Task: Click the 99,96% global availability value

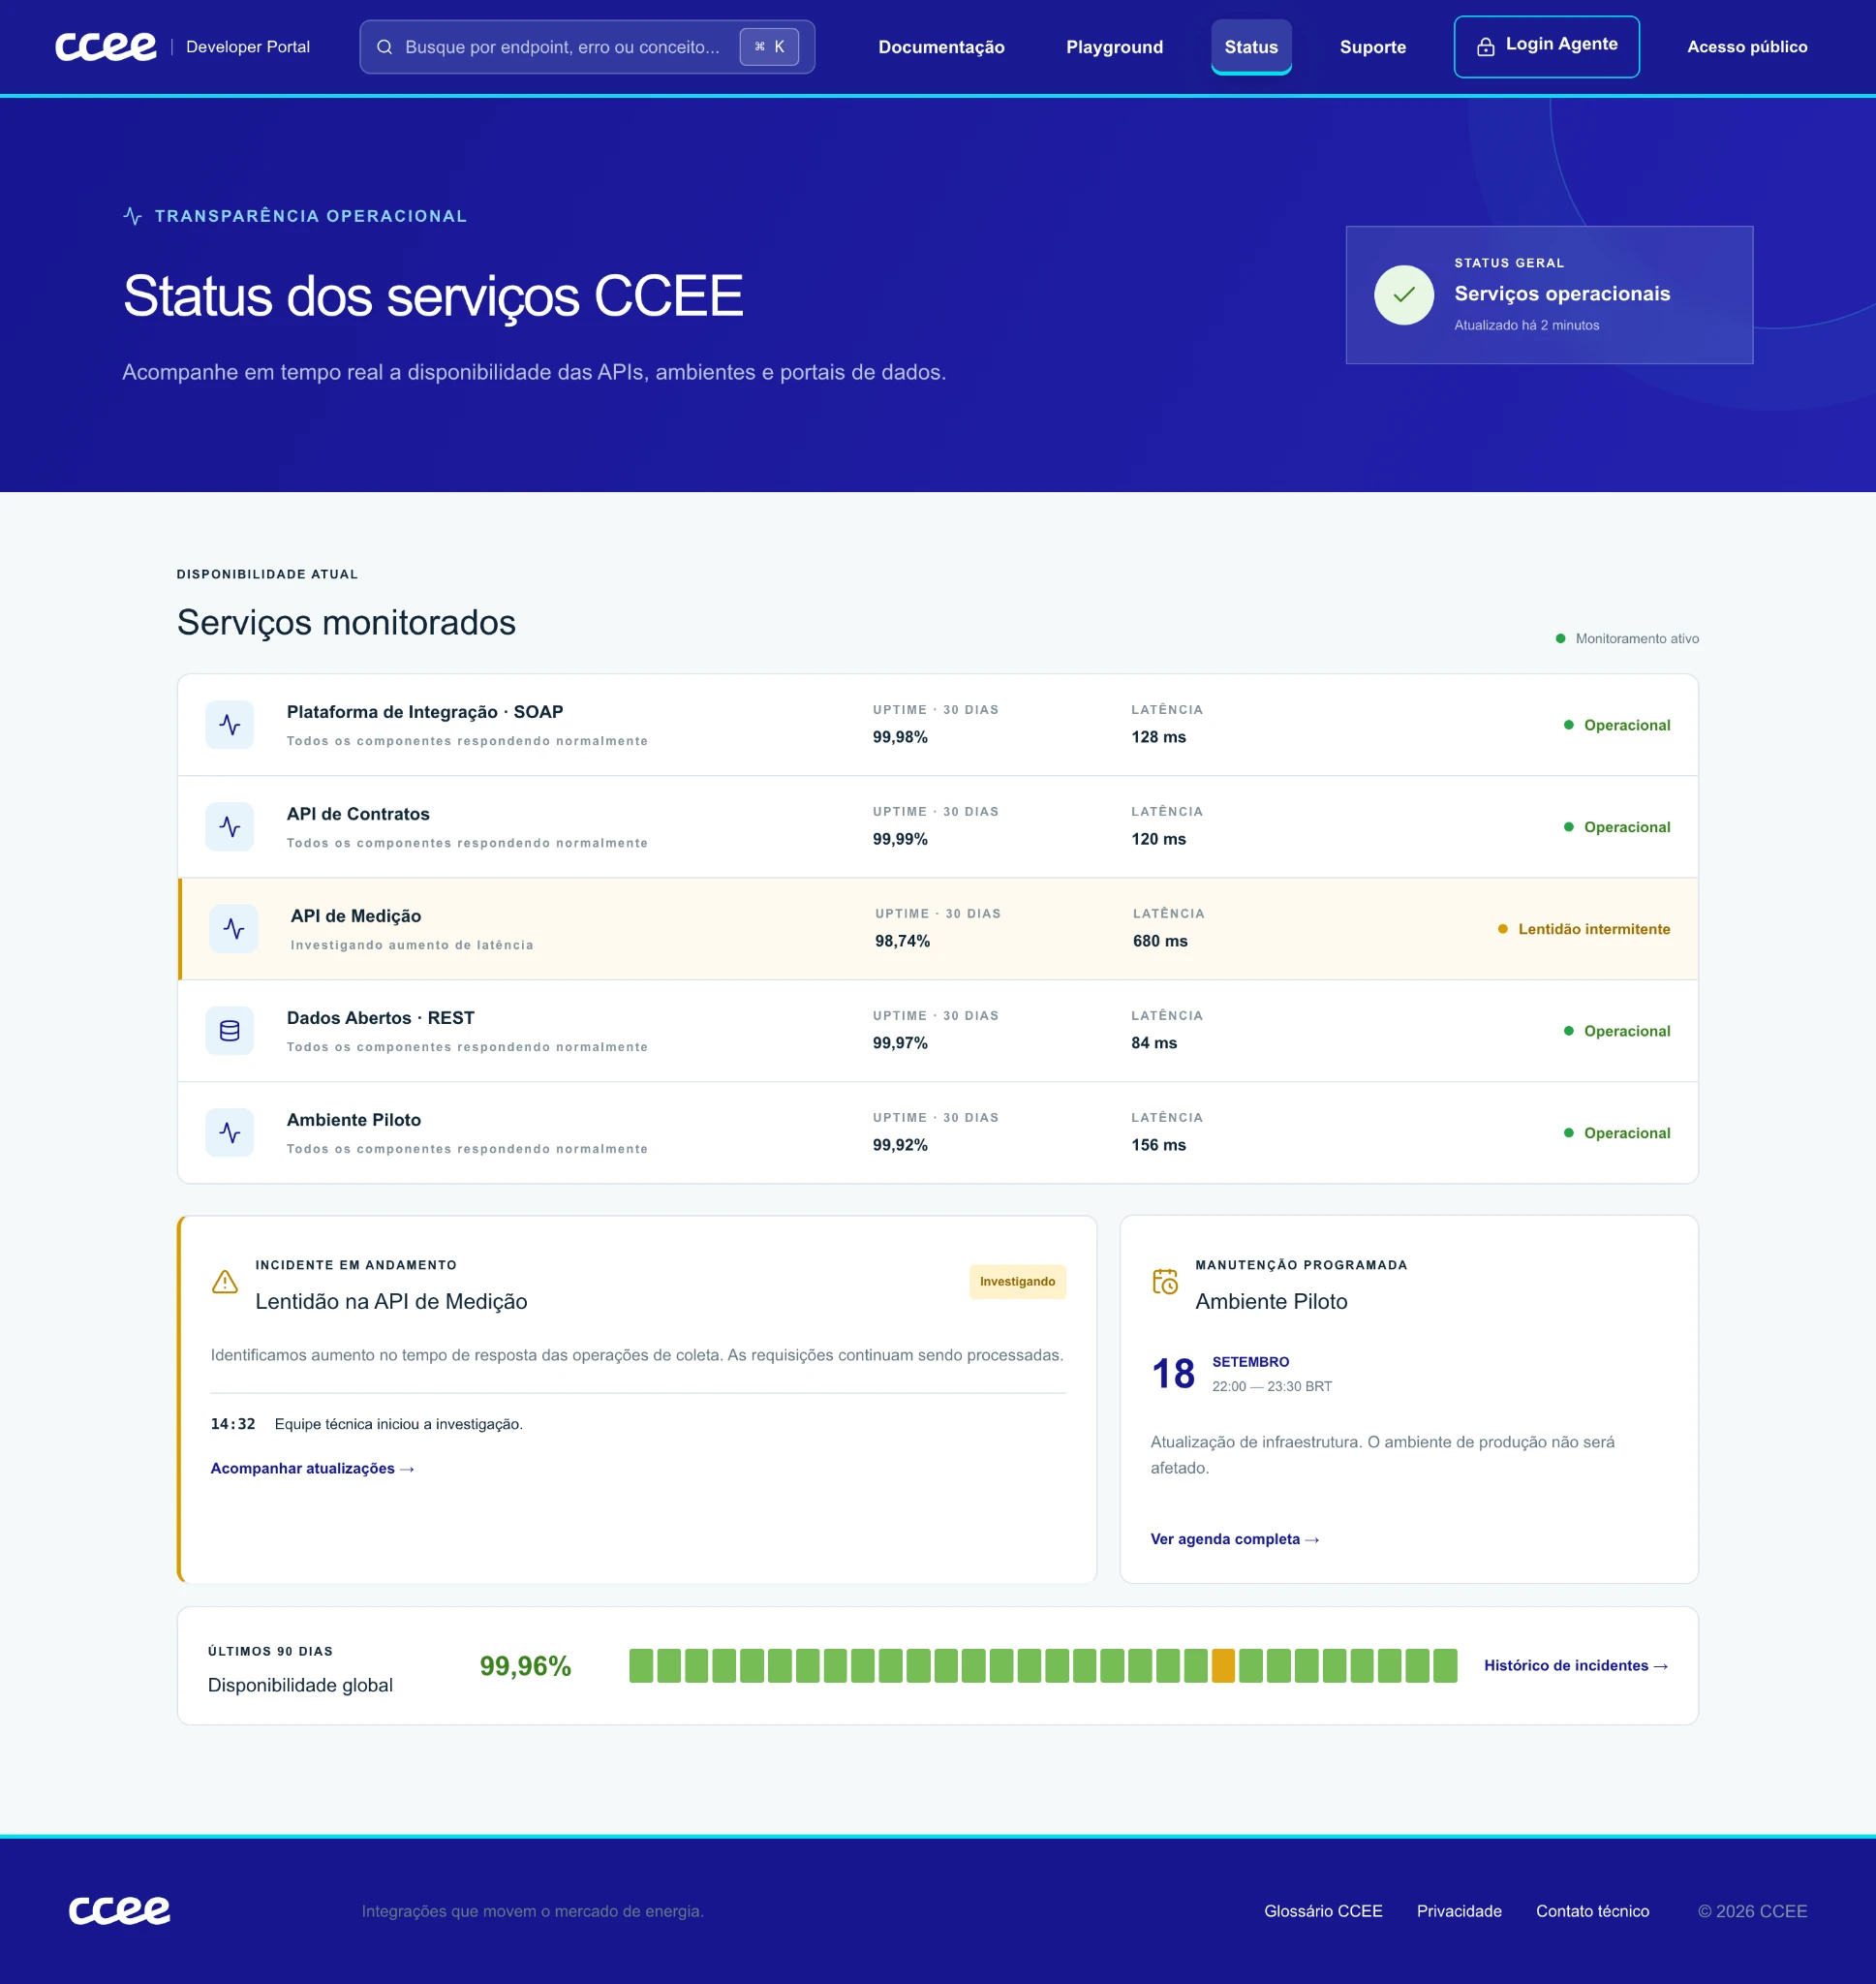Action: pyautogui.click(x=525, y=1666)
